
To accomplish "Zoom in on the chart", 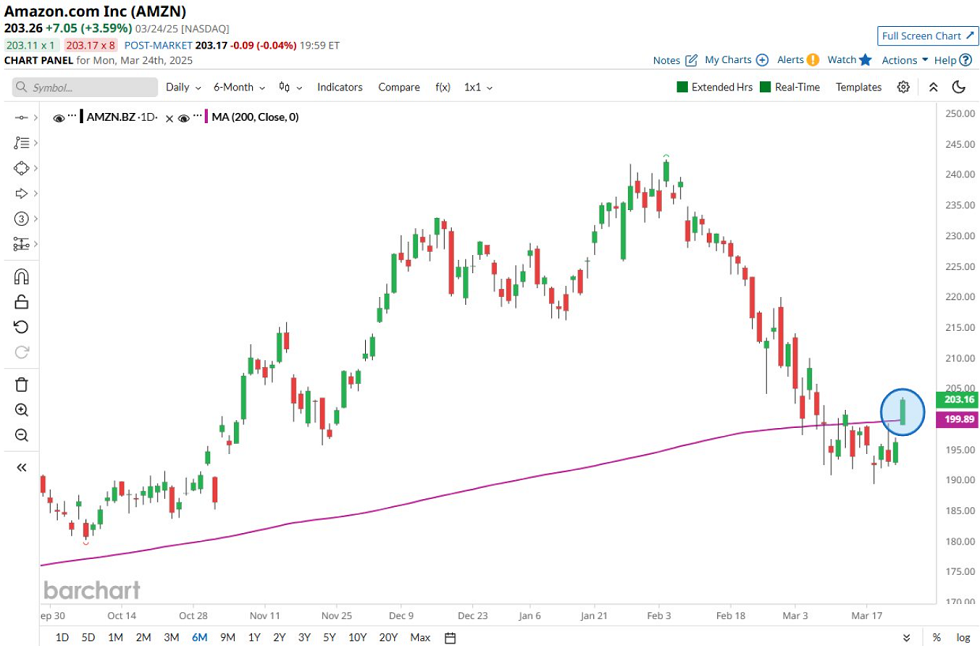I will pyautogui.click(x=21, y=410).
